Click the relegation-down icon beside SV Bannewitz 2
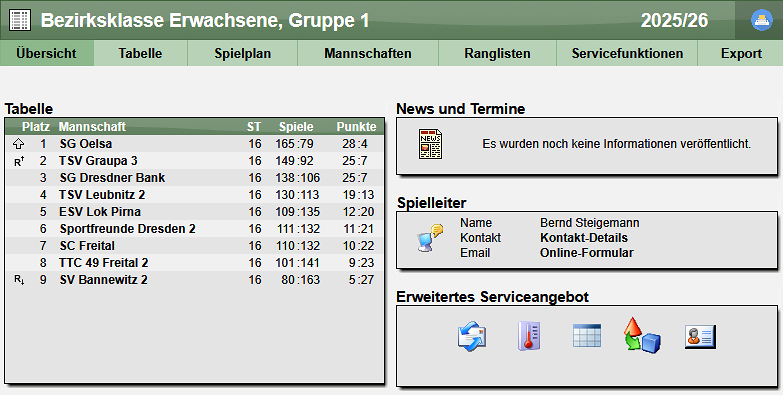The height and width of the screenshot is (395, 783). [x=19, y=280]
